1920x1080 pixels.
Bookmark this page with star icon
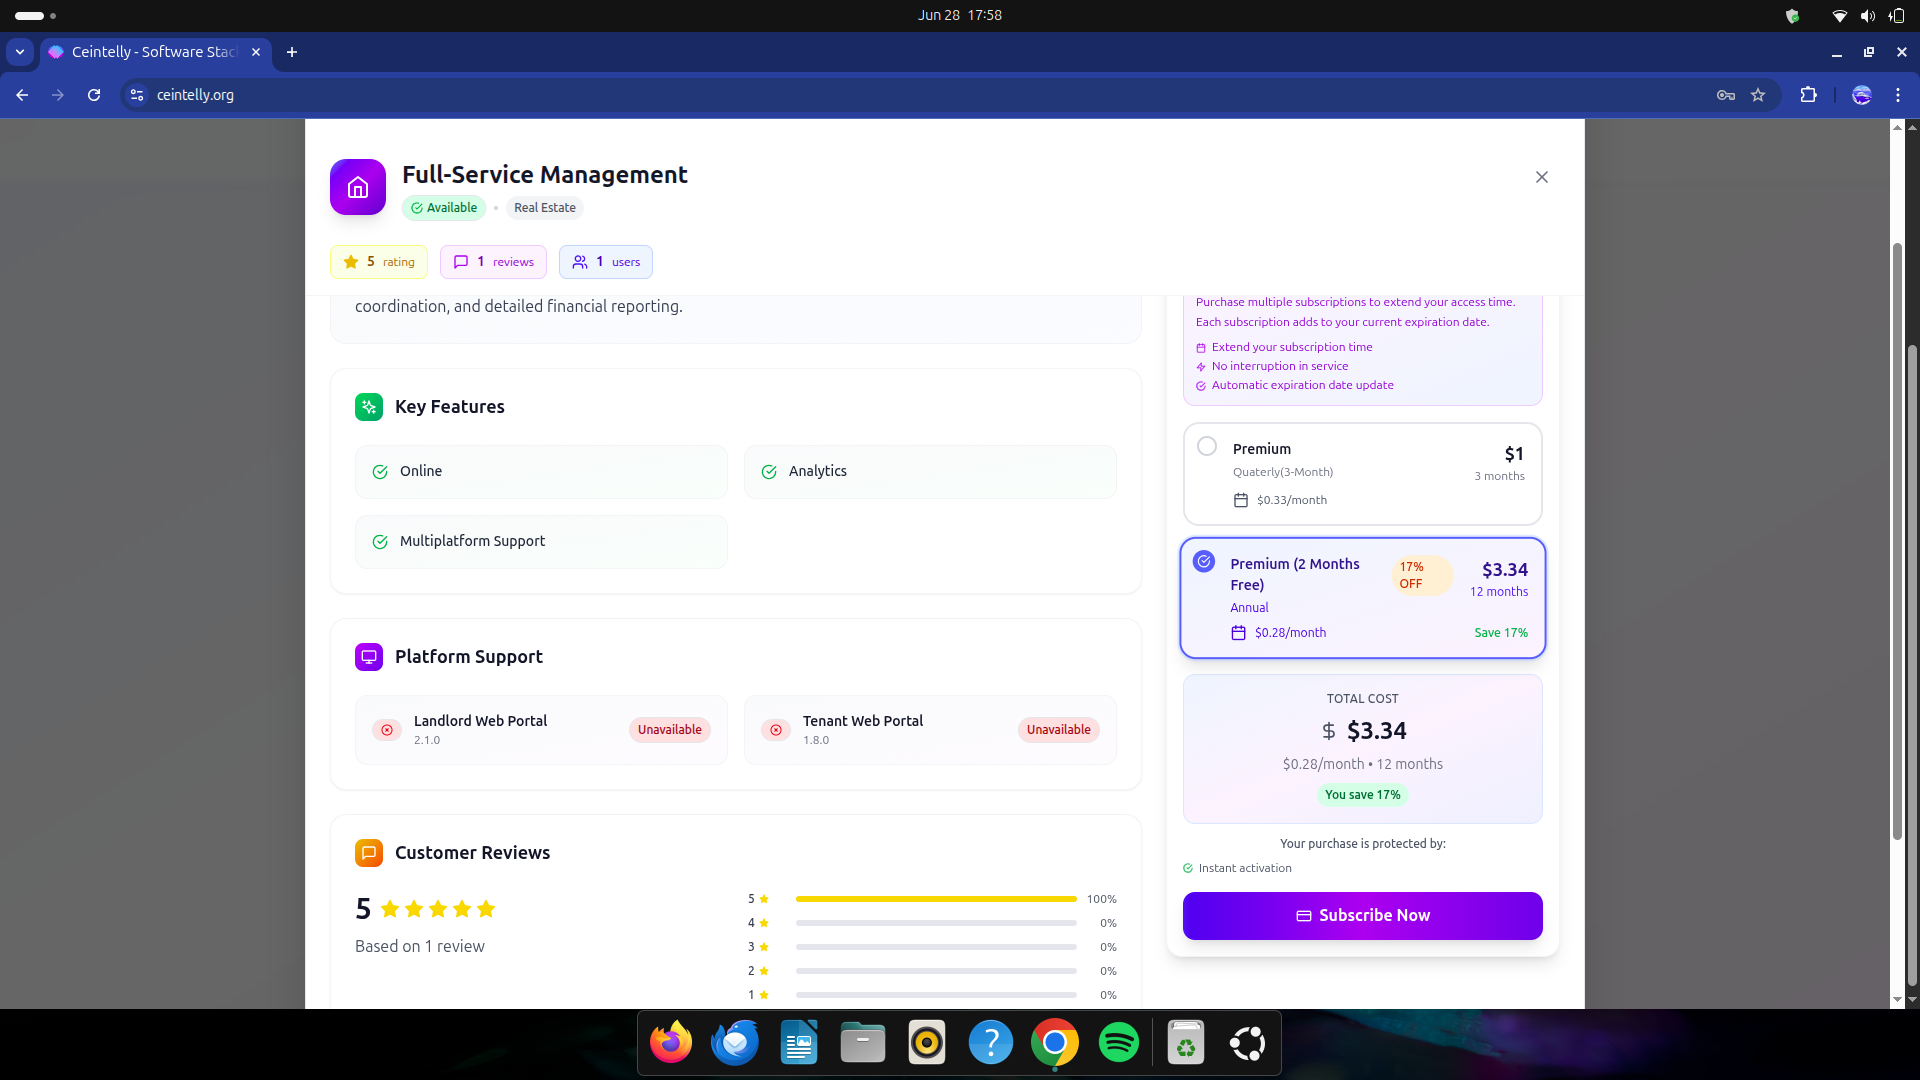click(1758, 95)
